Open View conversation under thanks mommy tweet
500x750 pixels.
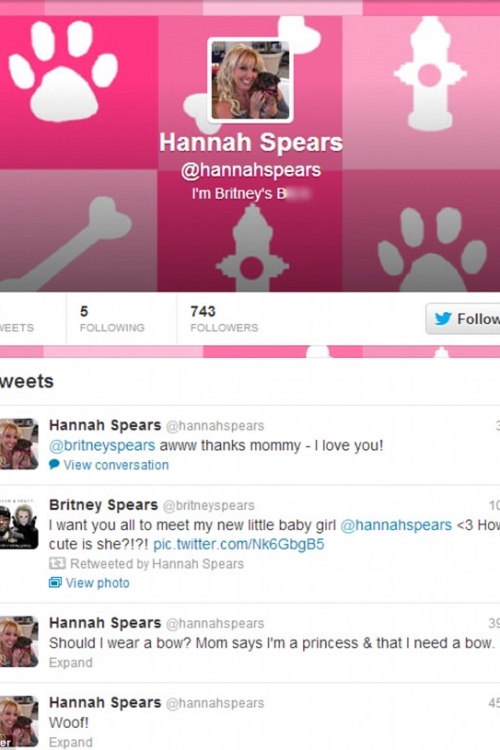coord(116,465)
